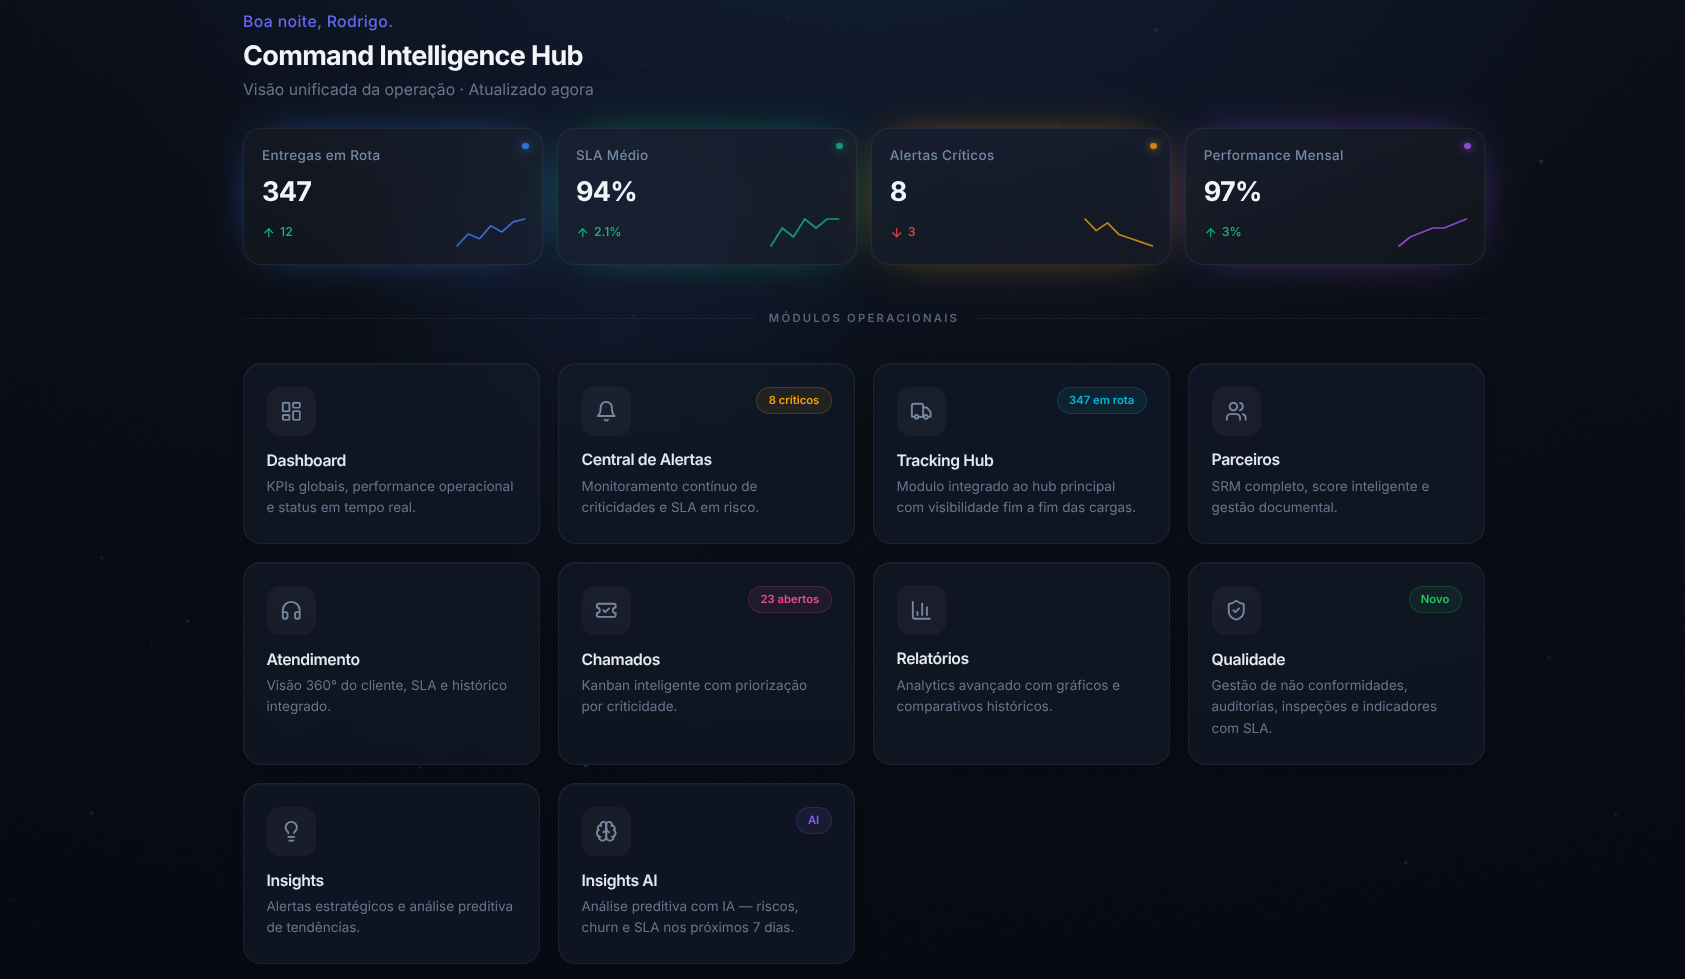
Task: Click the bell icon for Central de Alertas
Action: [x=606, y=411]
